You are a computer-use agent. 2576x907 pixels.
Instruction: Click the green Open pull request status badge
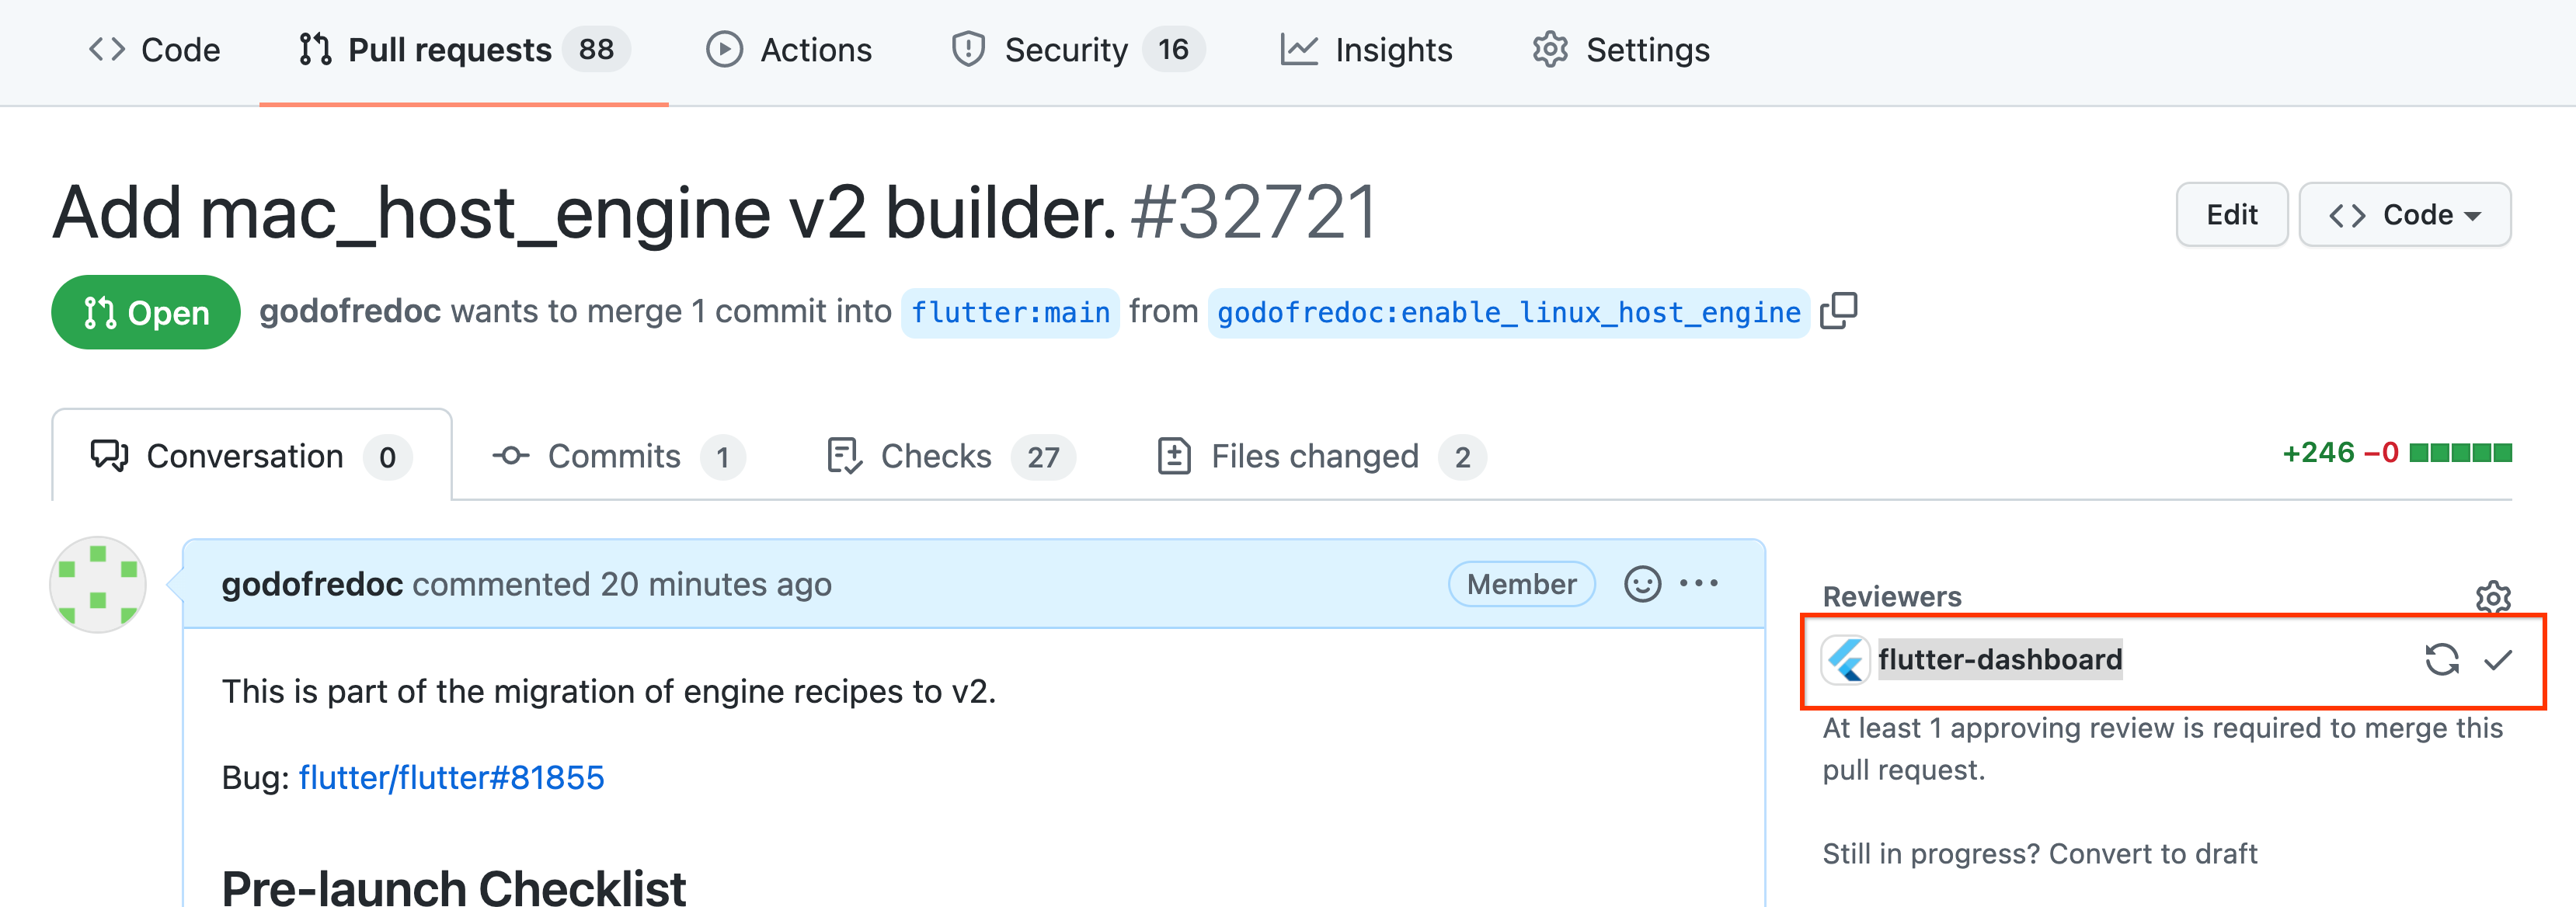point(144,311)
